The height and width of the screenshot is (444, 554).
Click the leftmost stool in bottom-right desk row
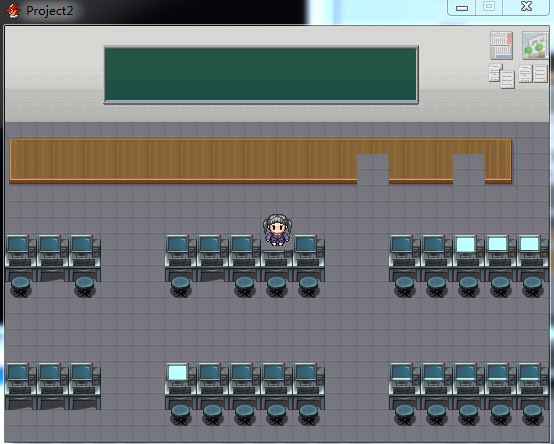tap(405, 414)
